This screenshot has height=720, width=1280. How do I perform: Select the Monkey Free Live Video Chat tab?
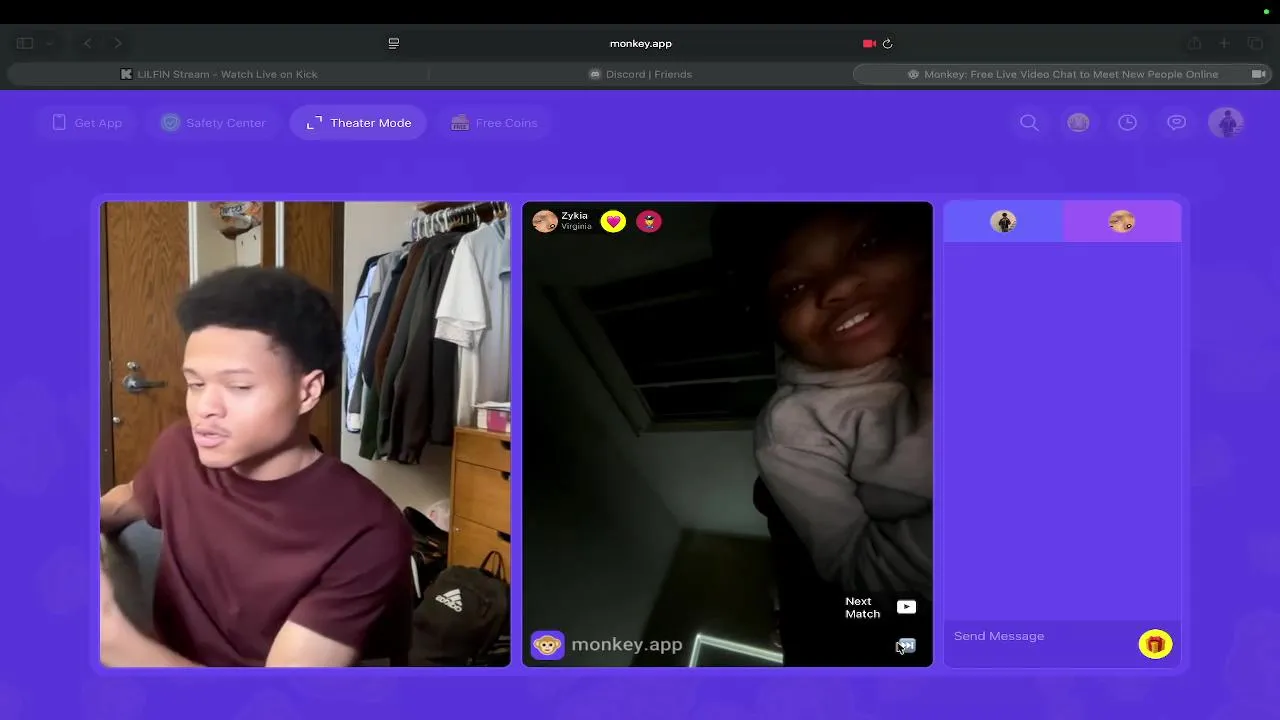(x=1062, y=74)
